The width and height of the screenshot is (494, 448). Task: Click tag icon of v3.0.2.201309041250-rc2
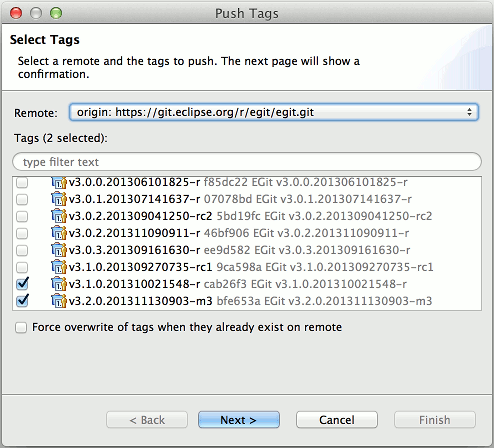click(59, 216)
